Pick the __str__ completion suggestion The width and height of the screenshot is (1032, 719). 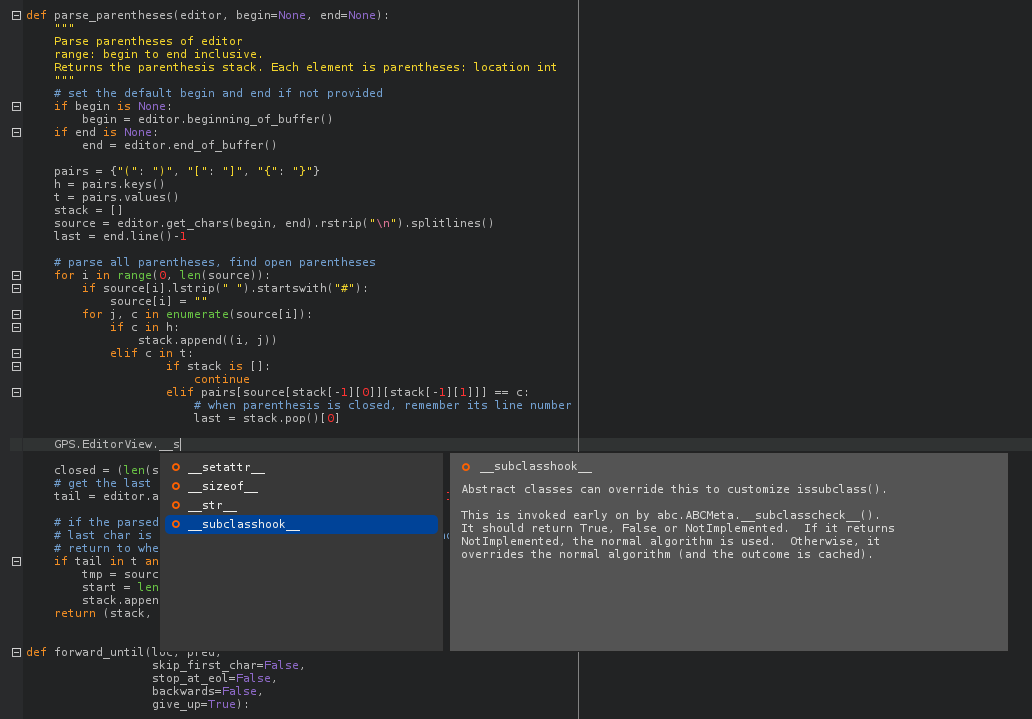coord(212,505)
